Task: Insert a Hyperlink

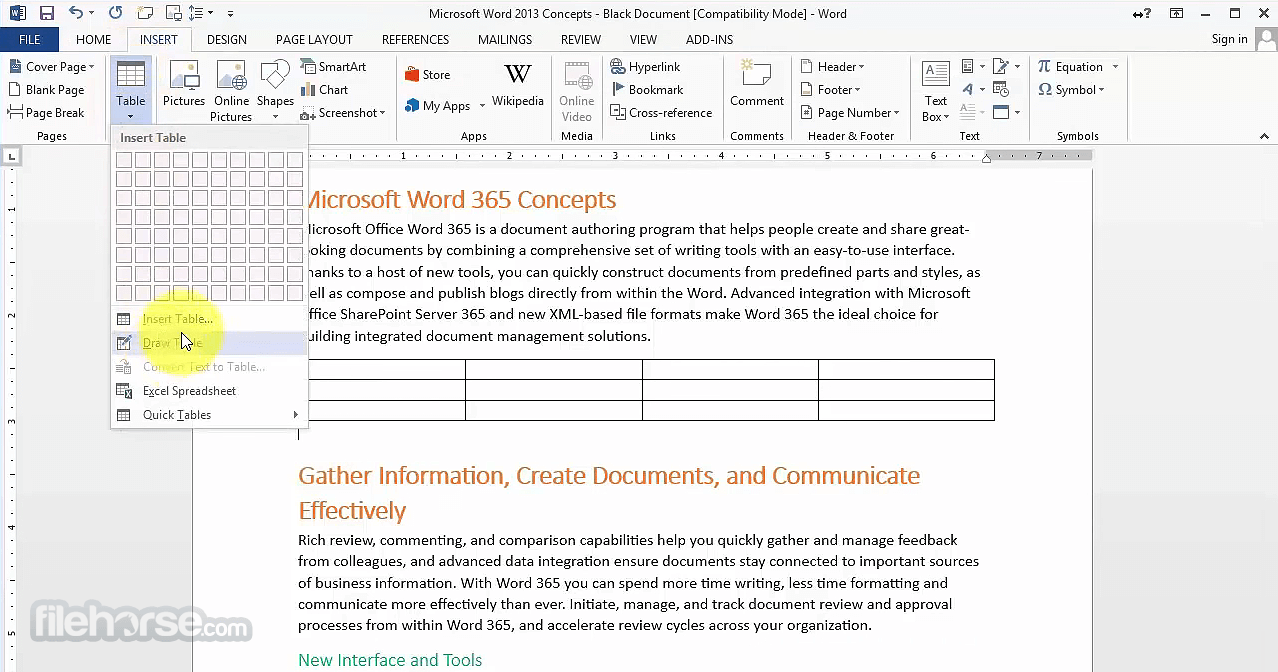Action: pyautogui.click(x=645, y=67)
